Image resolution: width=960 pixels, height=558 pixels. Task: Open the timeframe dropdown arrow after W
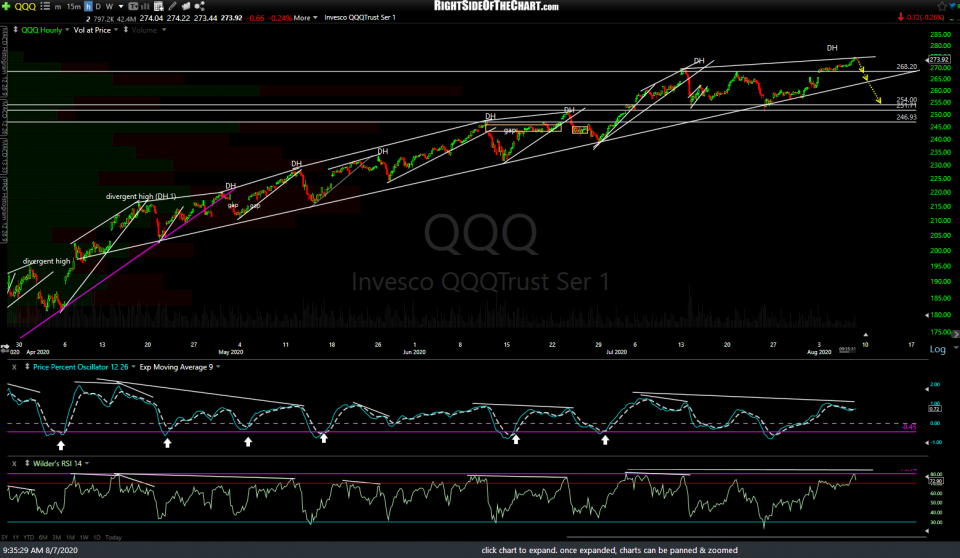121,7
